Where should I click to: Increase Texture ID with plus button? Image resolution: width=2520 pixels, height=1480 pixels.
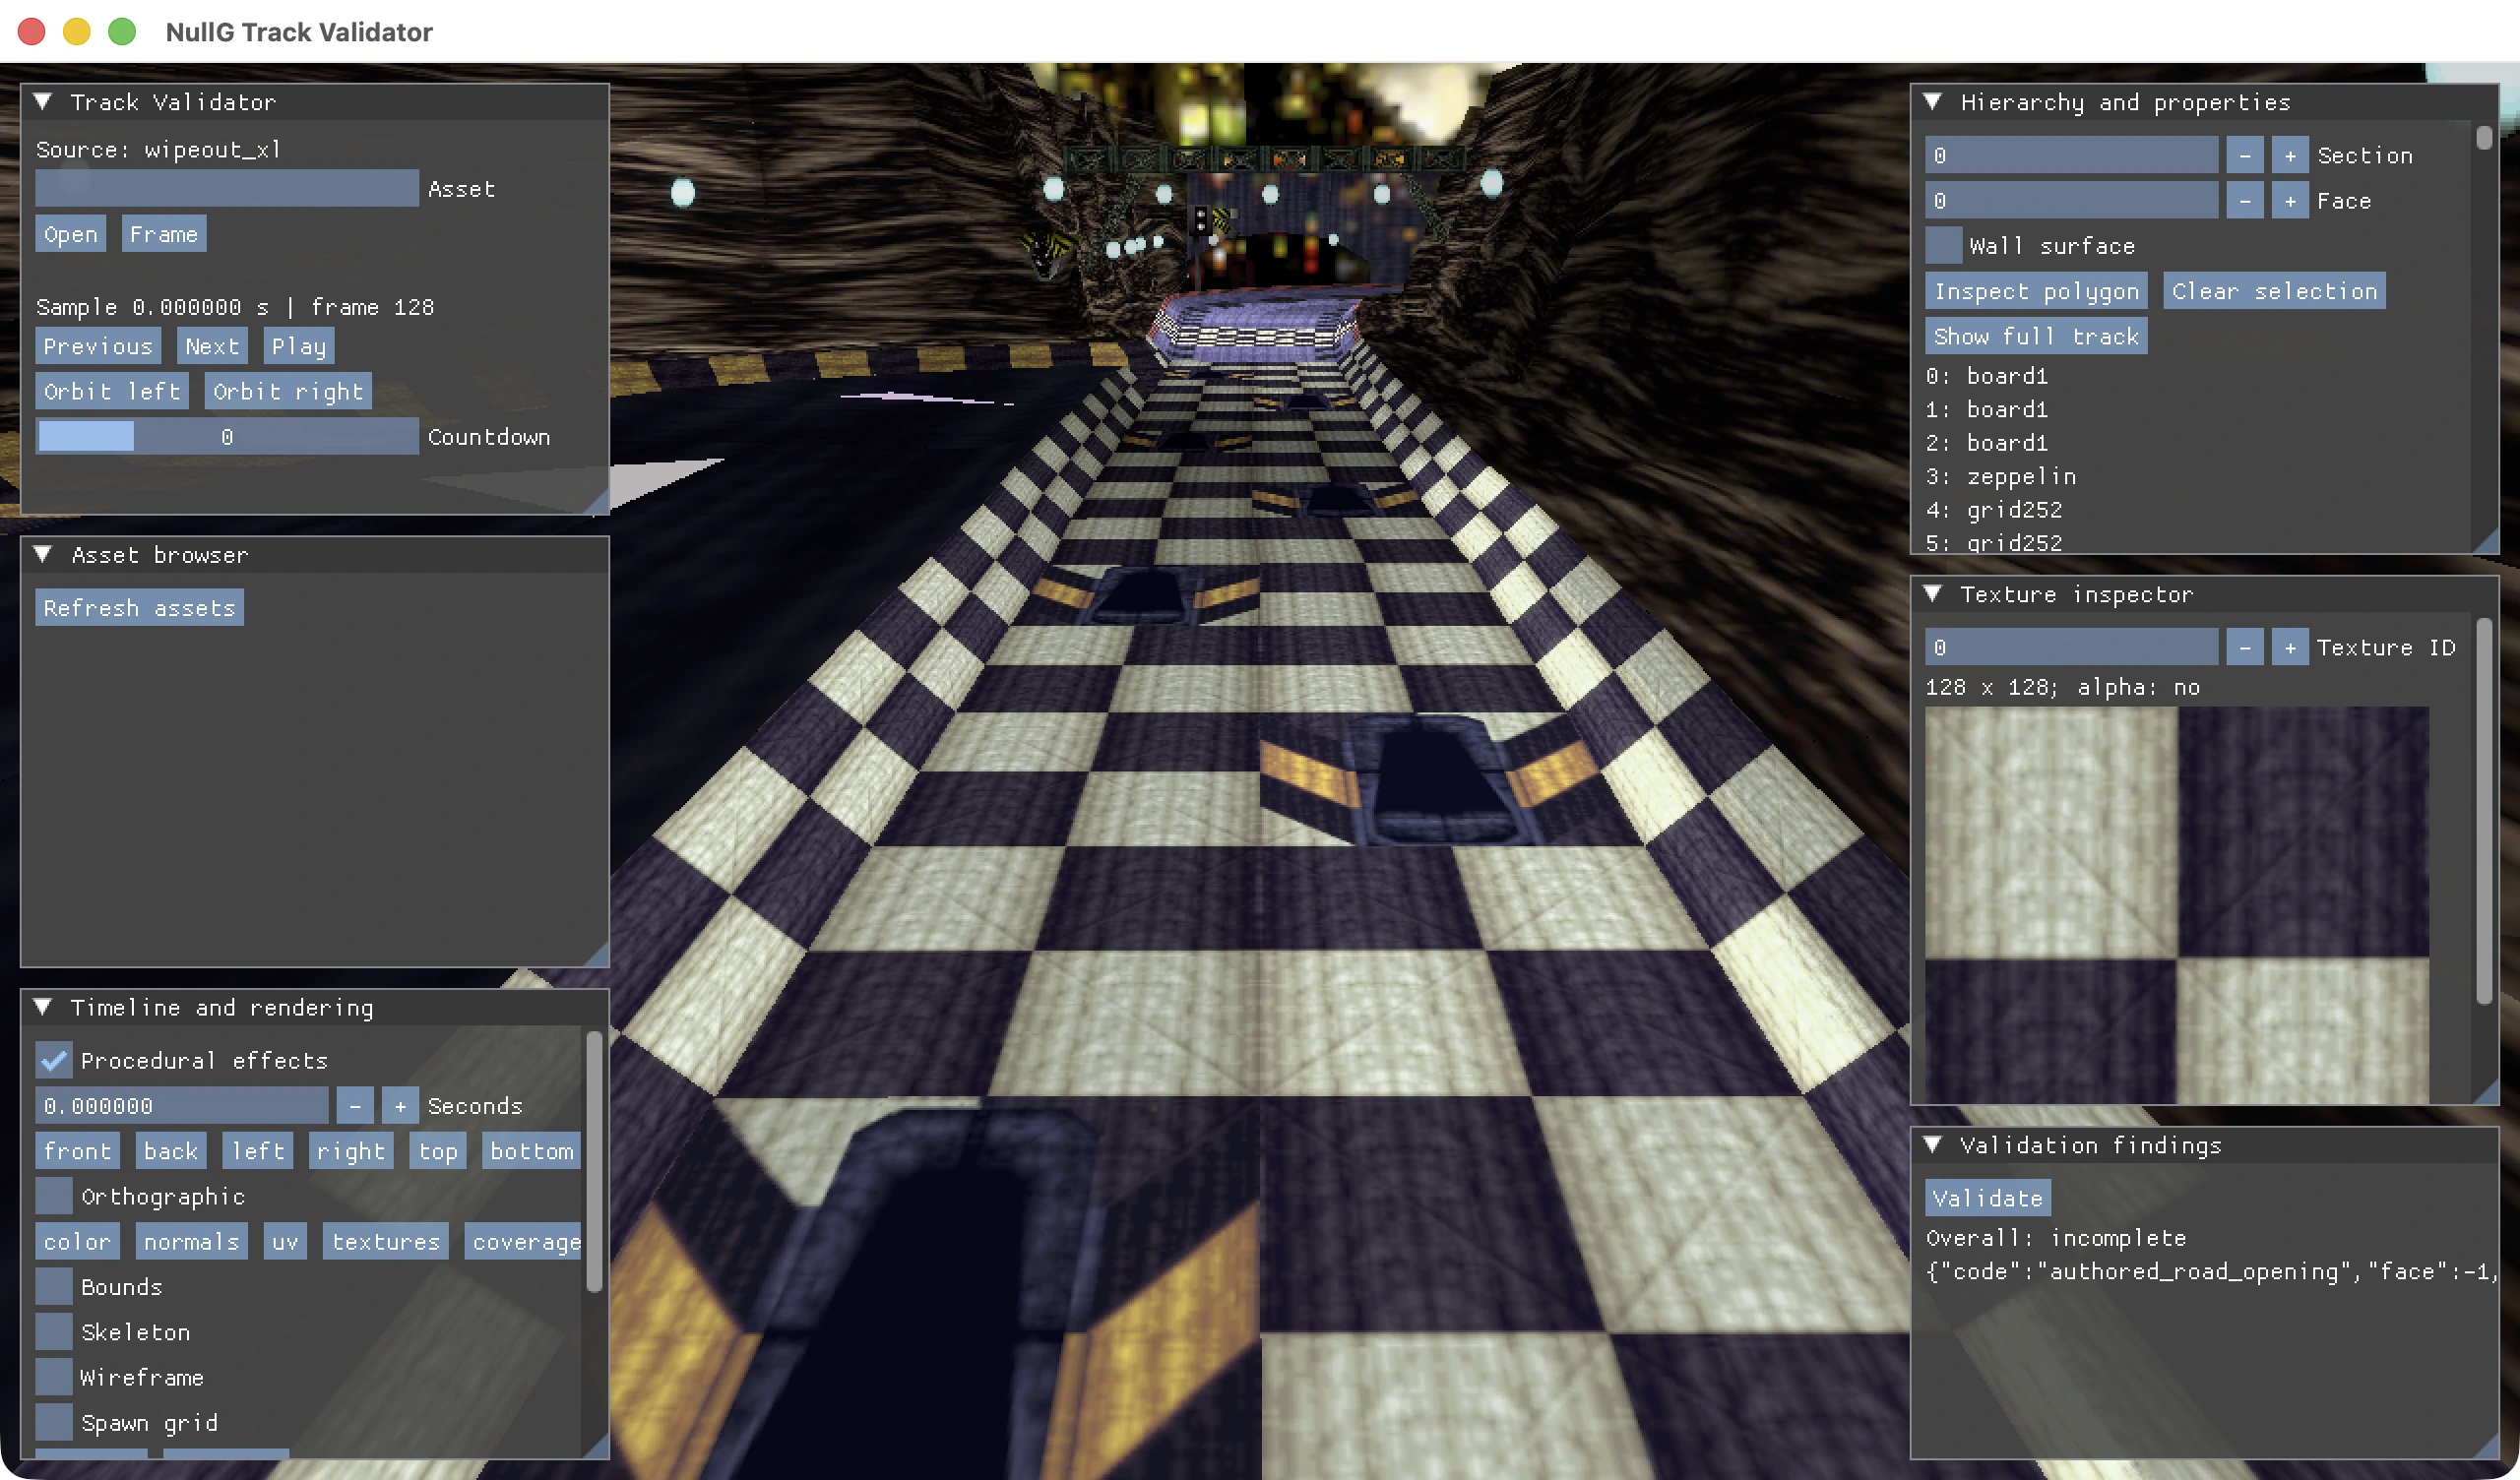click(2289, 647)
